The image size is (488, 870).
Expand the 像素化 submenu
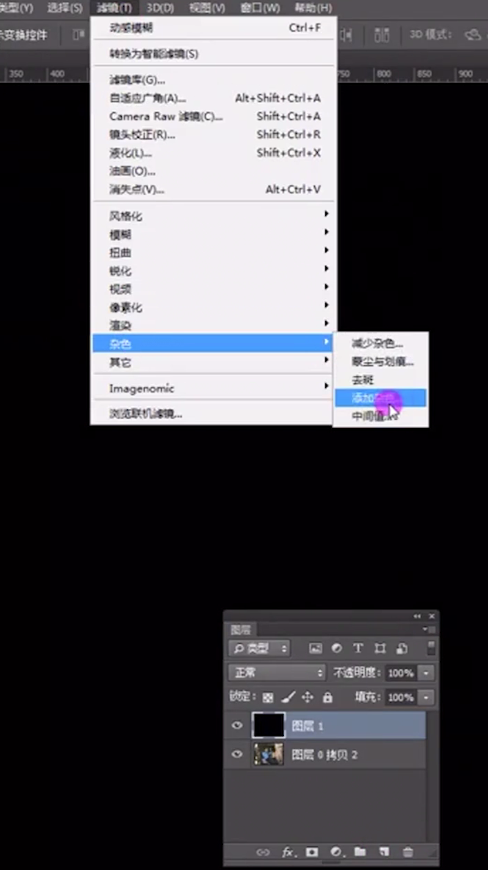(214, 307)
